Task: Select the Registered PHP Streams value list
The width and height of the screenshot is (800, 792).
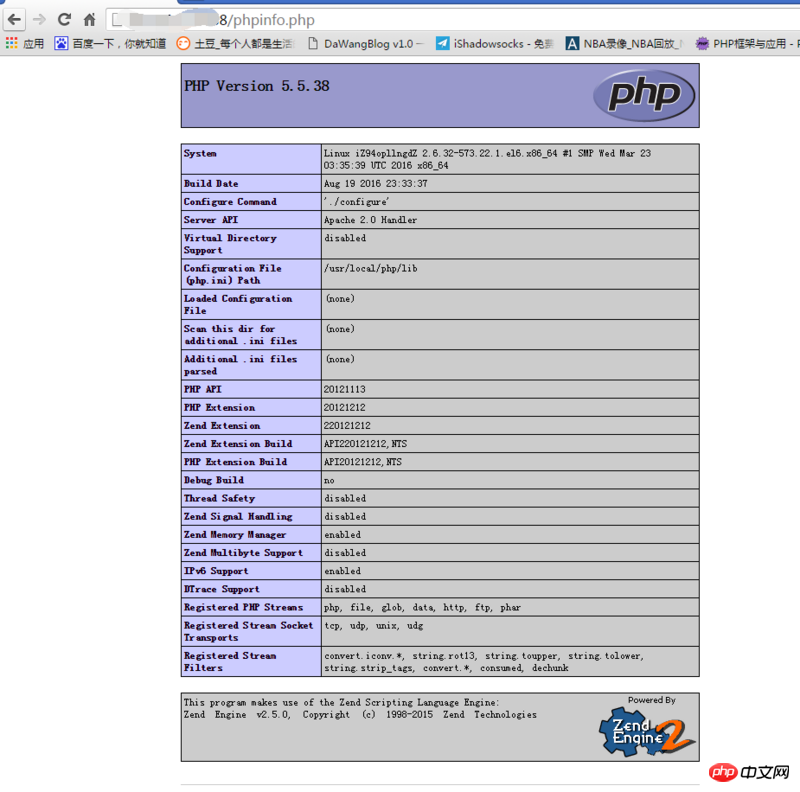Action: (422, 607)
